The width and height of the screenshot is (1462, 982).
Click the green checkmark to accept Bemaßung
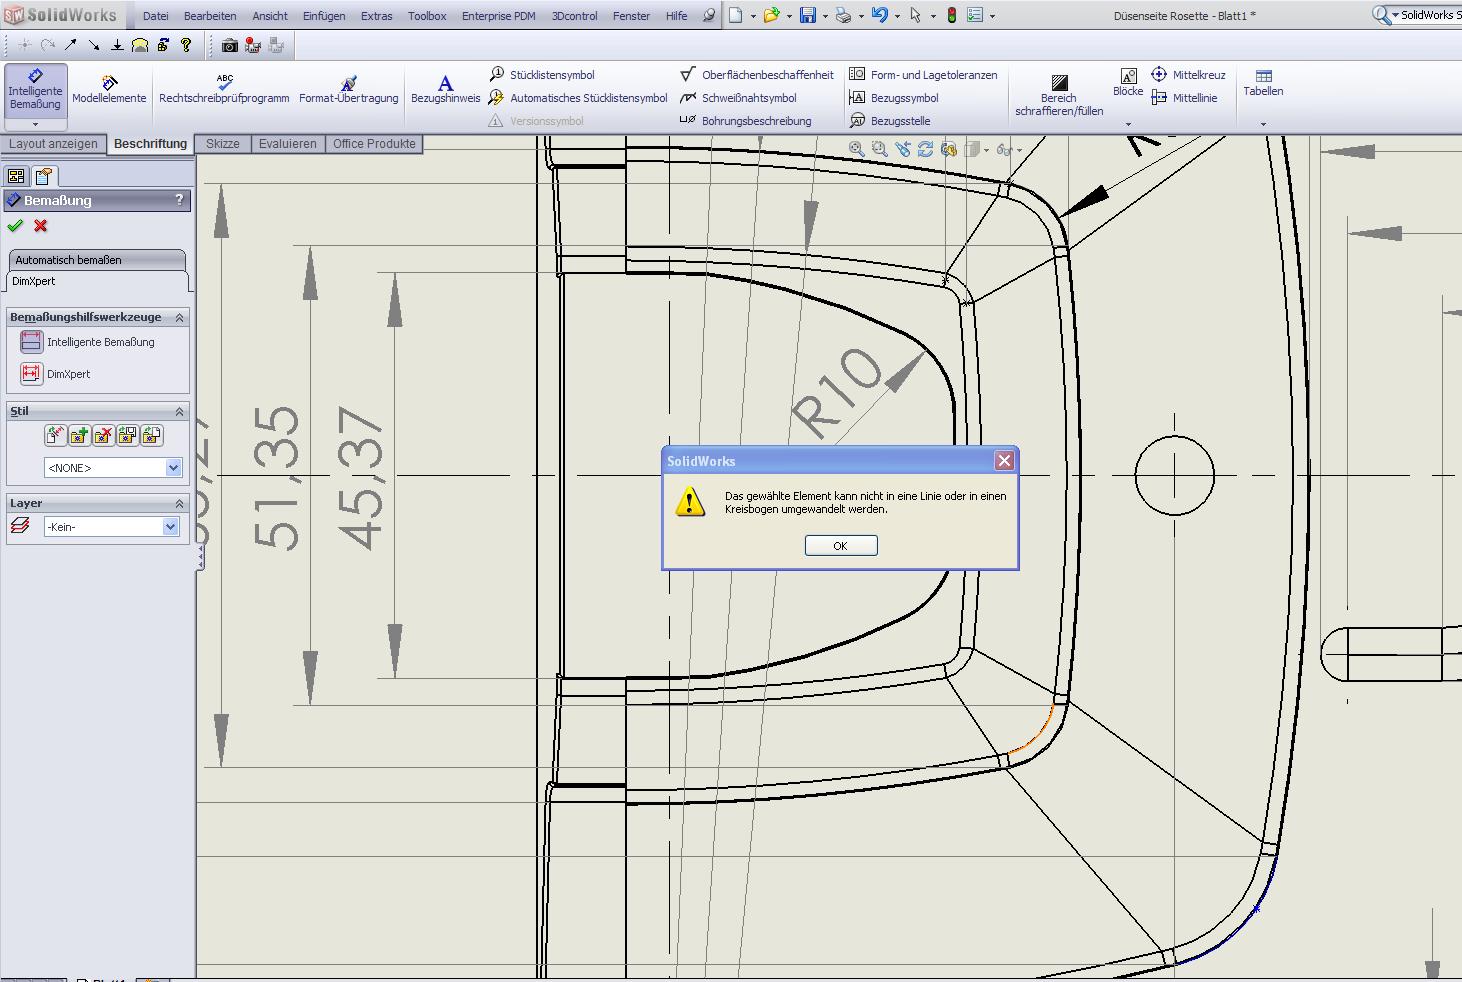coord(15,226)
